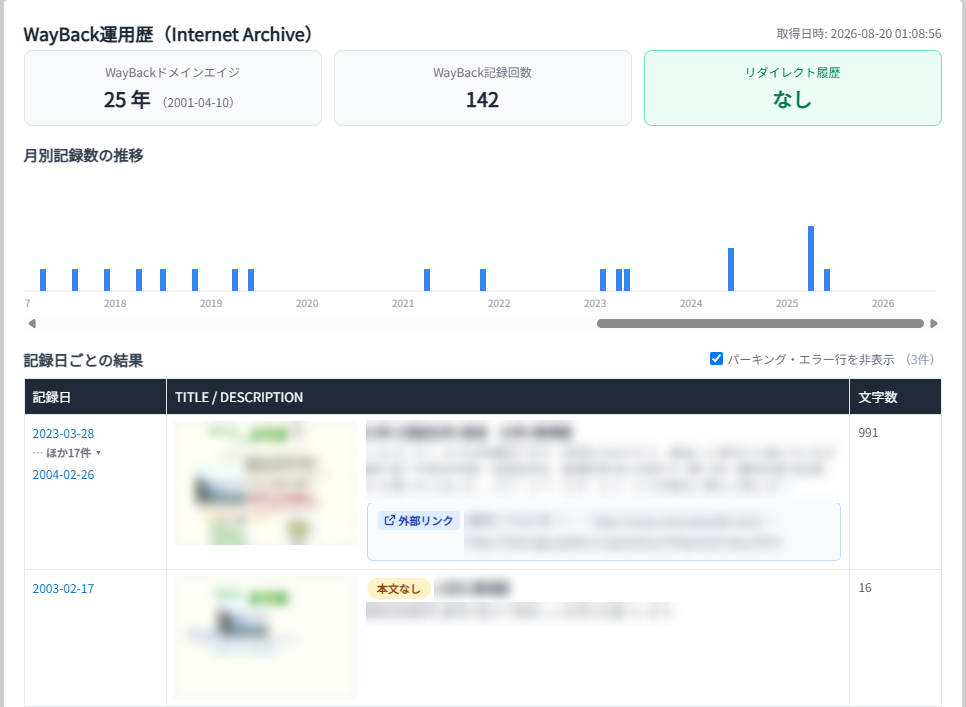Click the bar just after the 2021 label
Image resolution: width=966 pixels, height=707 pixels.
point(427,280)
